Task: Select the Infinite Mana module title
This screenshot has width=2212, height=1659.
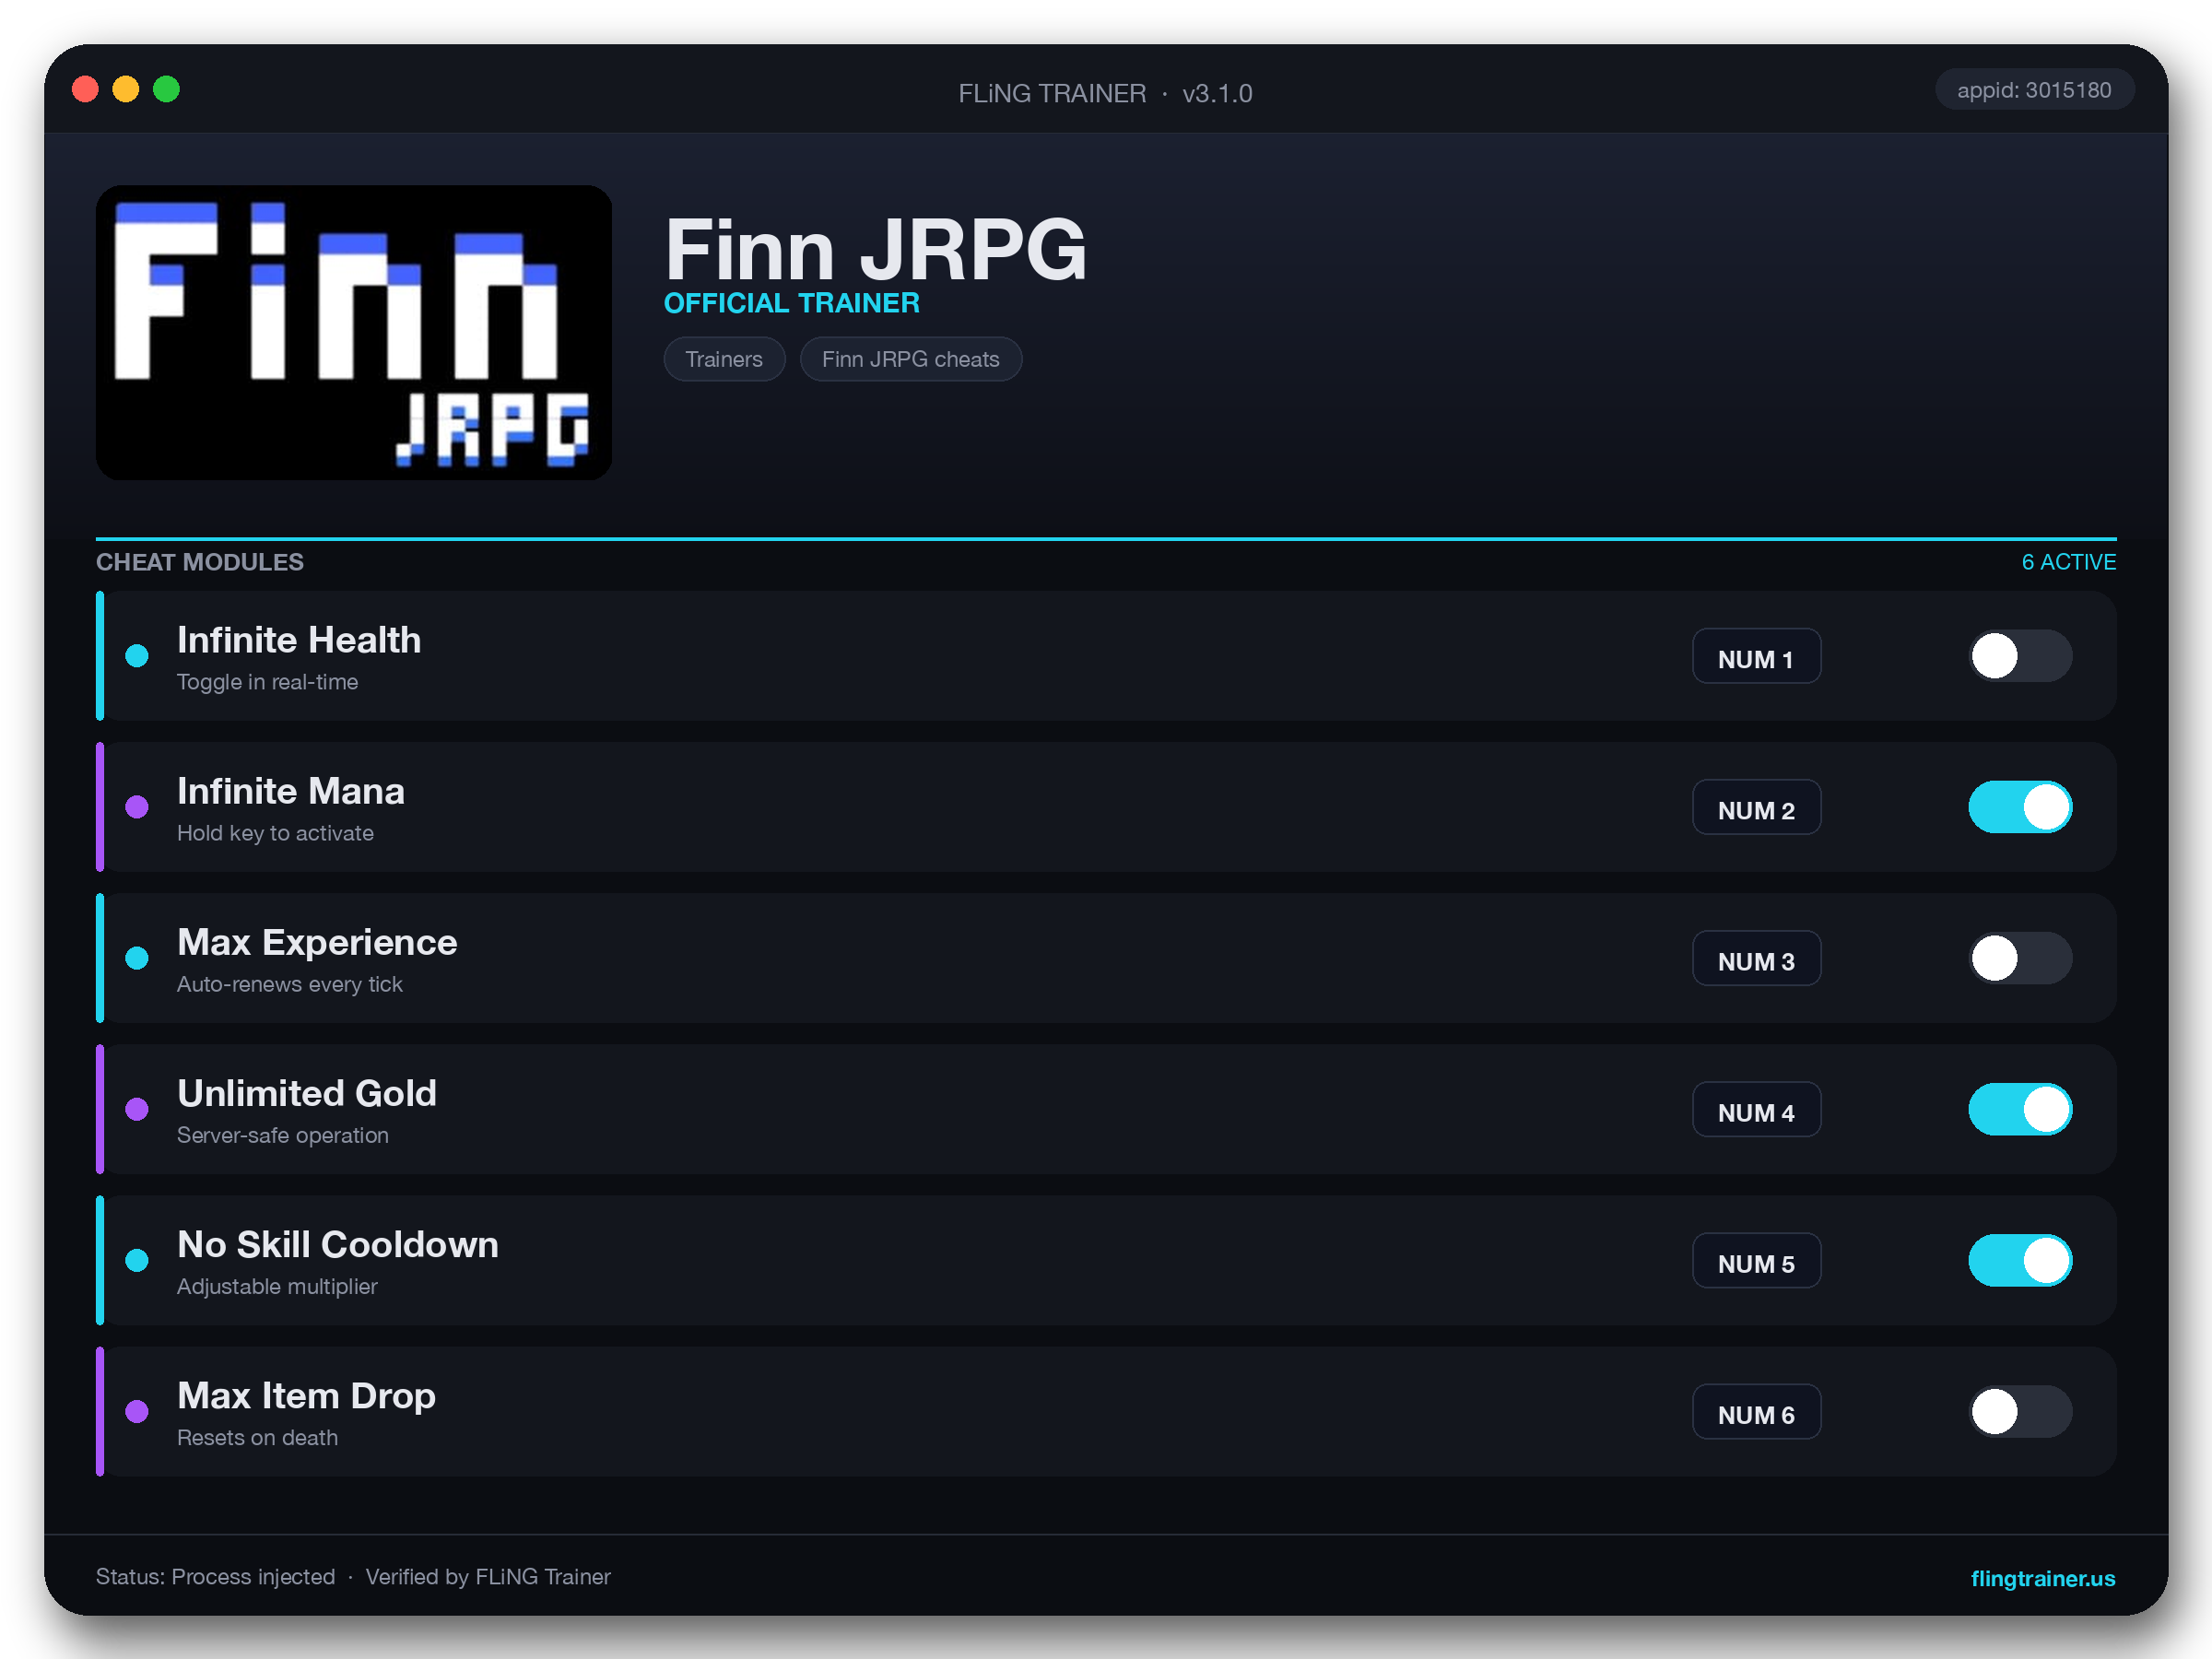Action: pyautogui.click(x=291, y=791)
